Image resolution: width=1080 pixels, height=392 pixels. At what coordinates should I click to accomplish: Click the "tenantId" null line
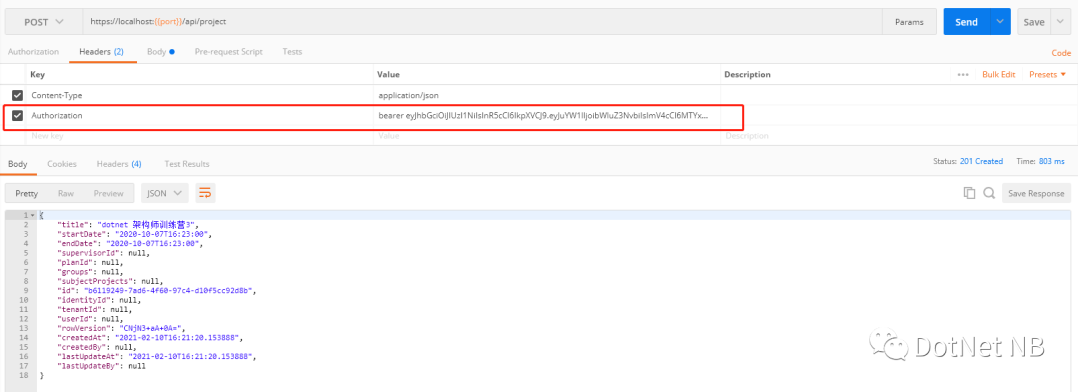93,309
